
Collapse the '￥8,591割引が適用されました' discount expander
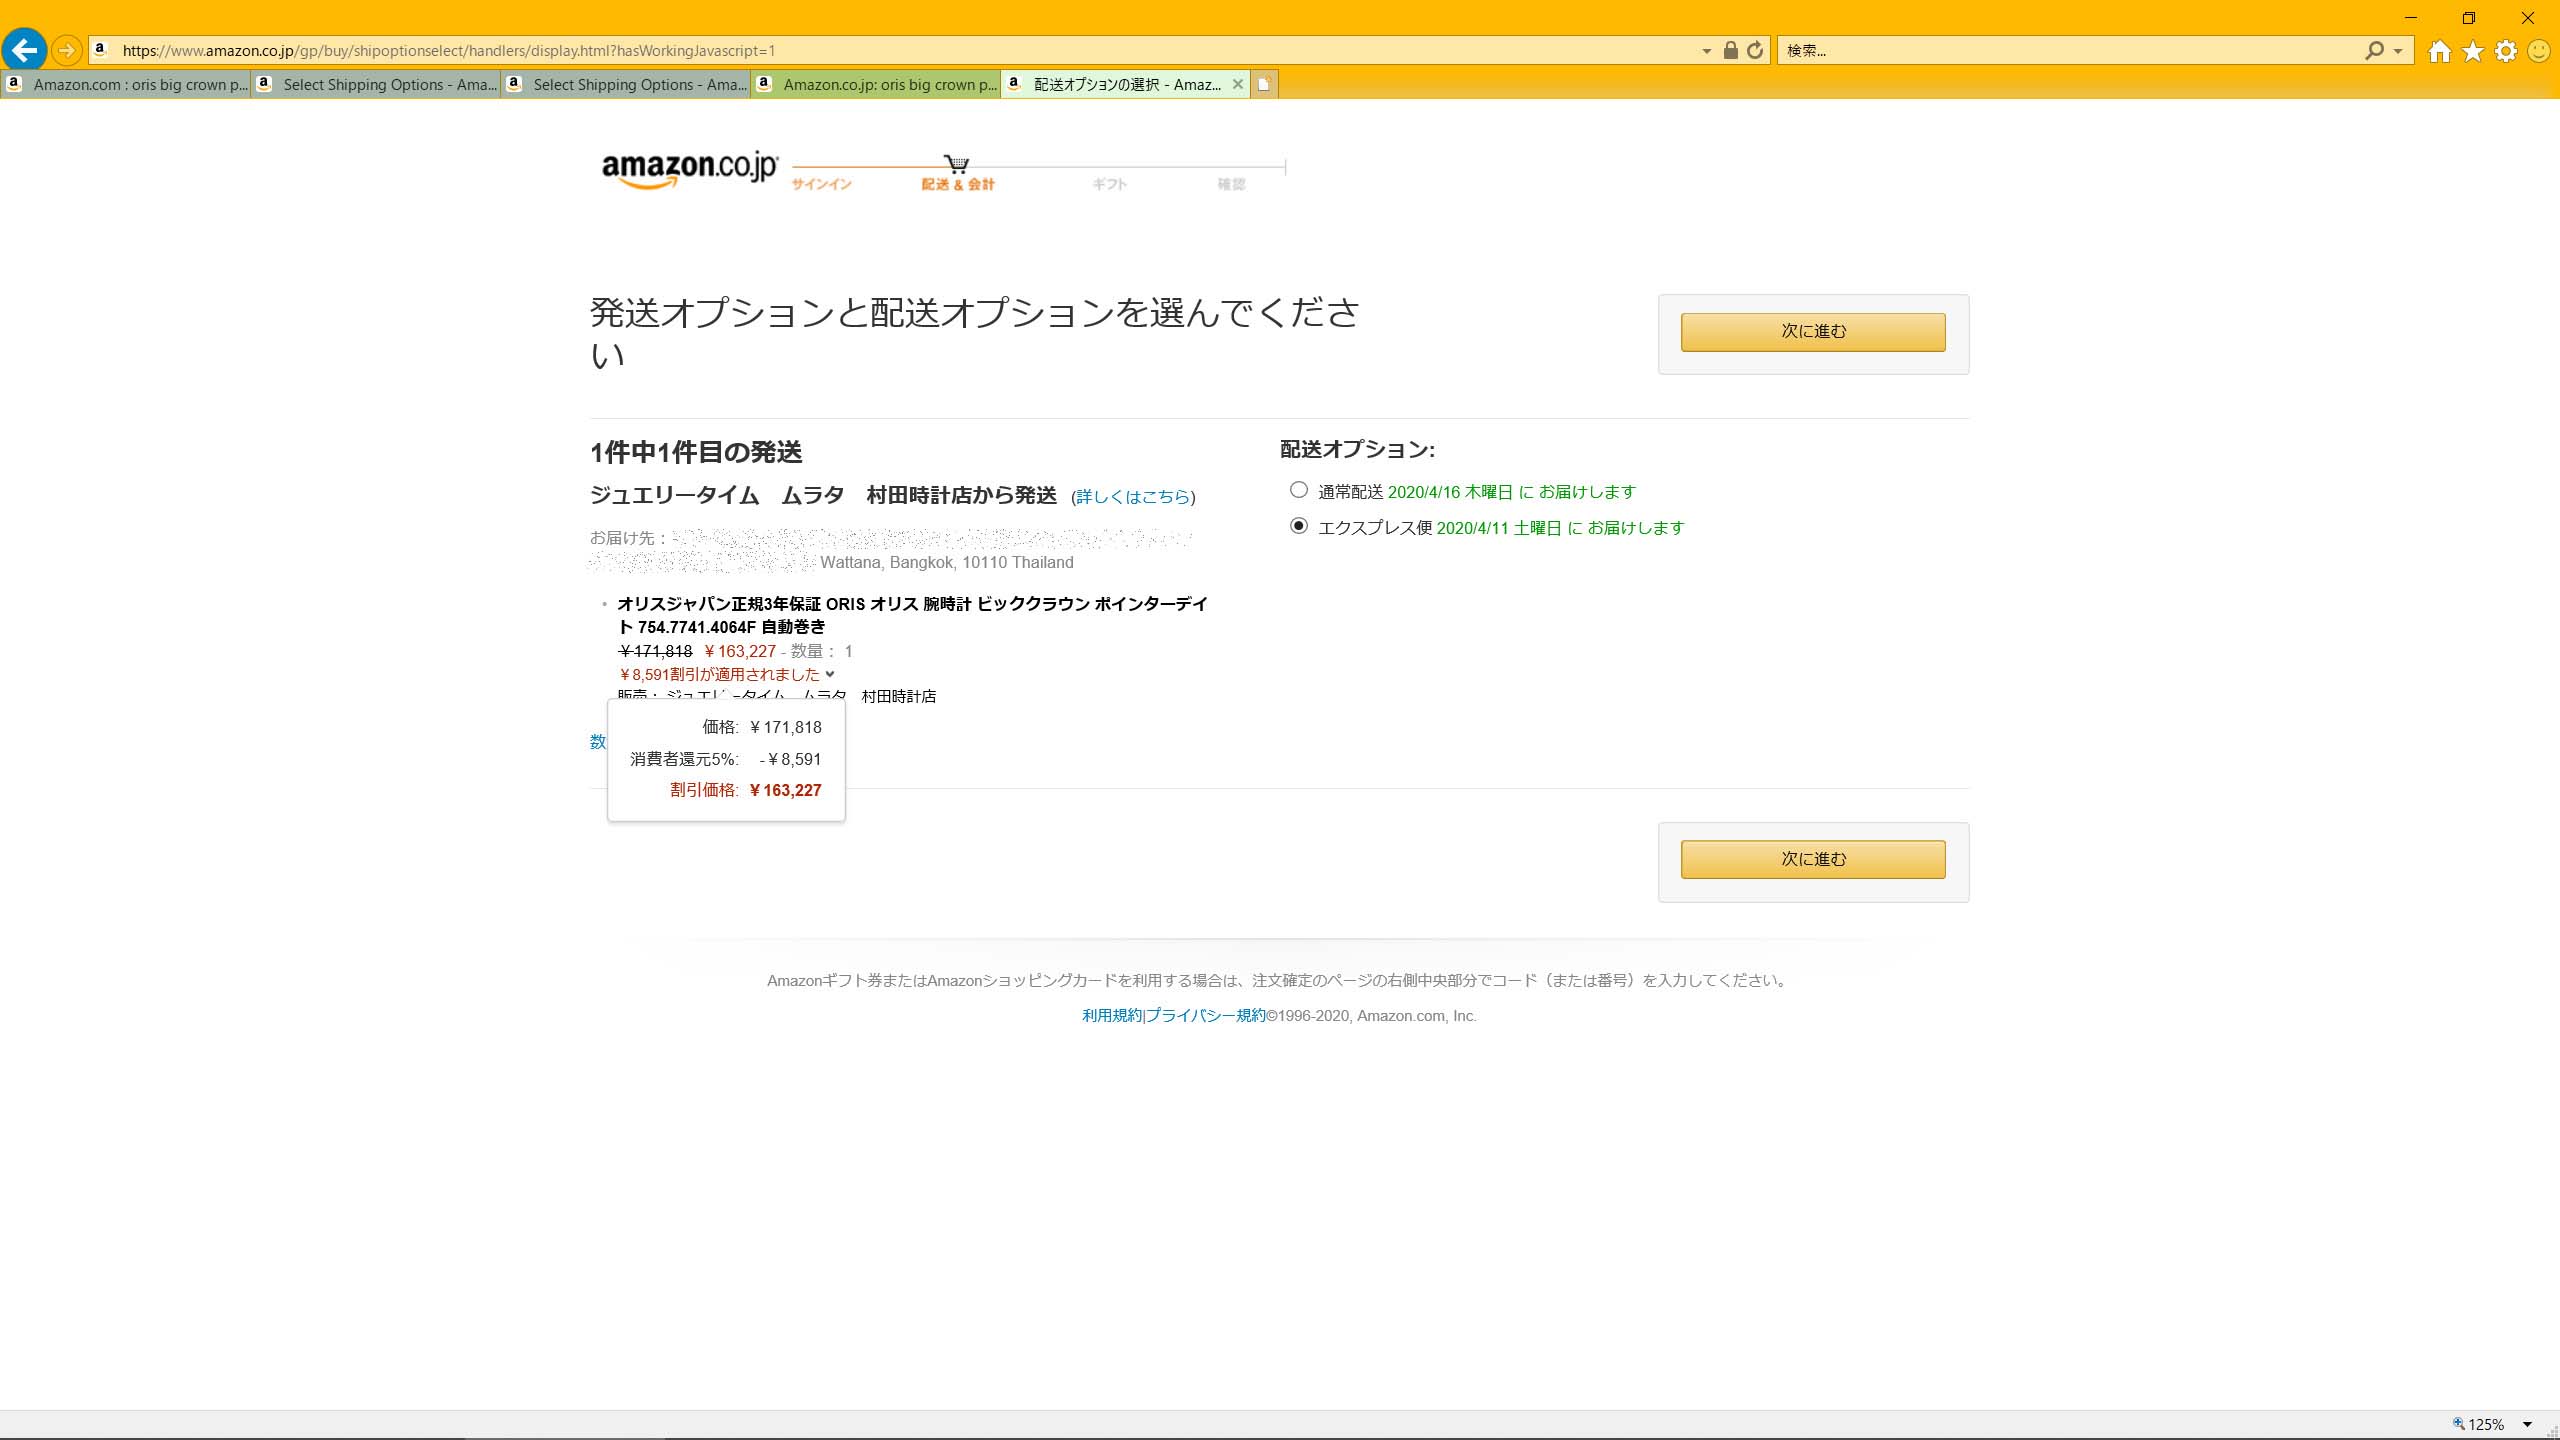(829, 674)
